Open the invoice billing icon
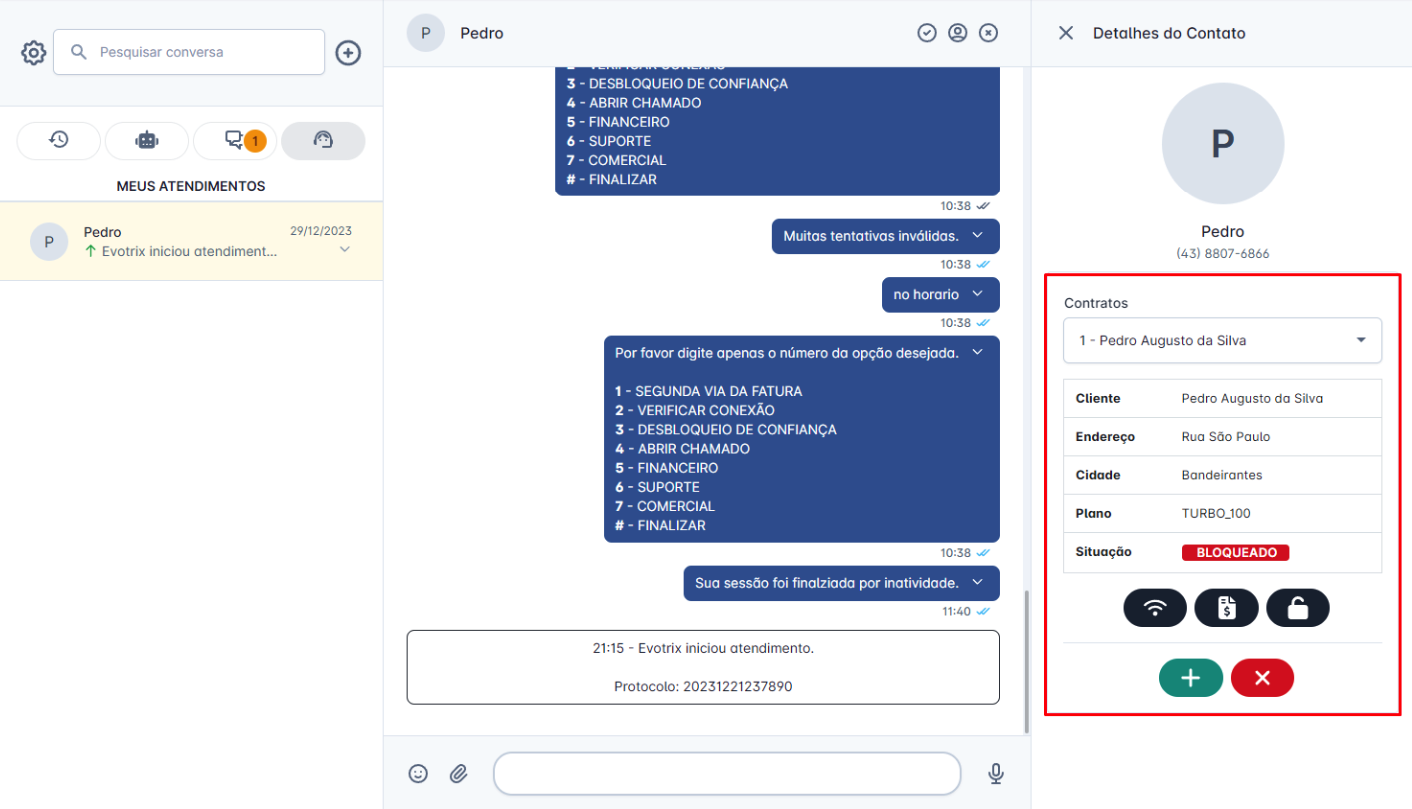Image resolution: width=1412 pixels, height=809 pixels. pyautogui.click(x=1226, y=607)
